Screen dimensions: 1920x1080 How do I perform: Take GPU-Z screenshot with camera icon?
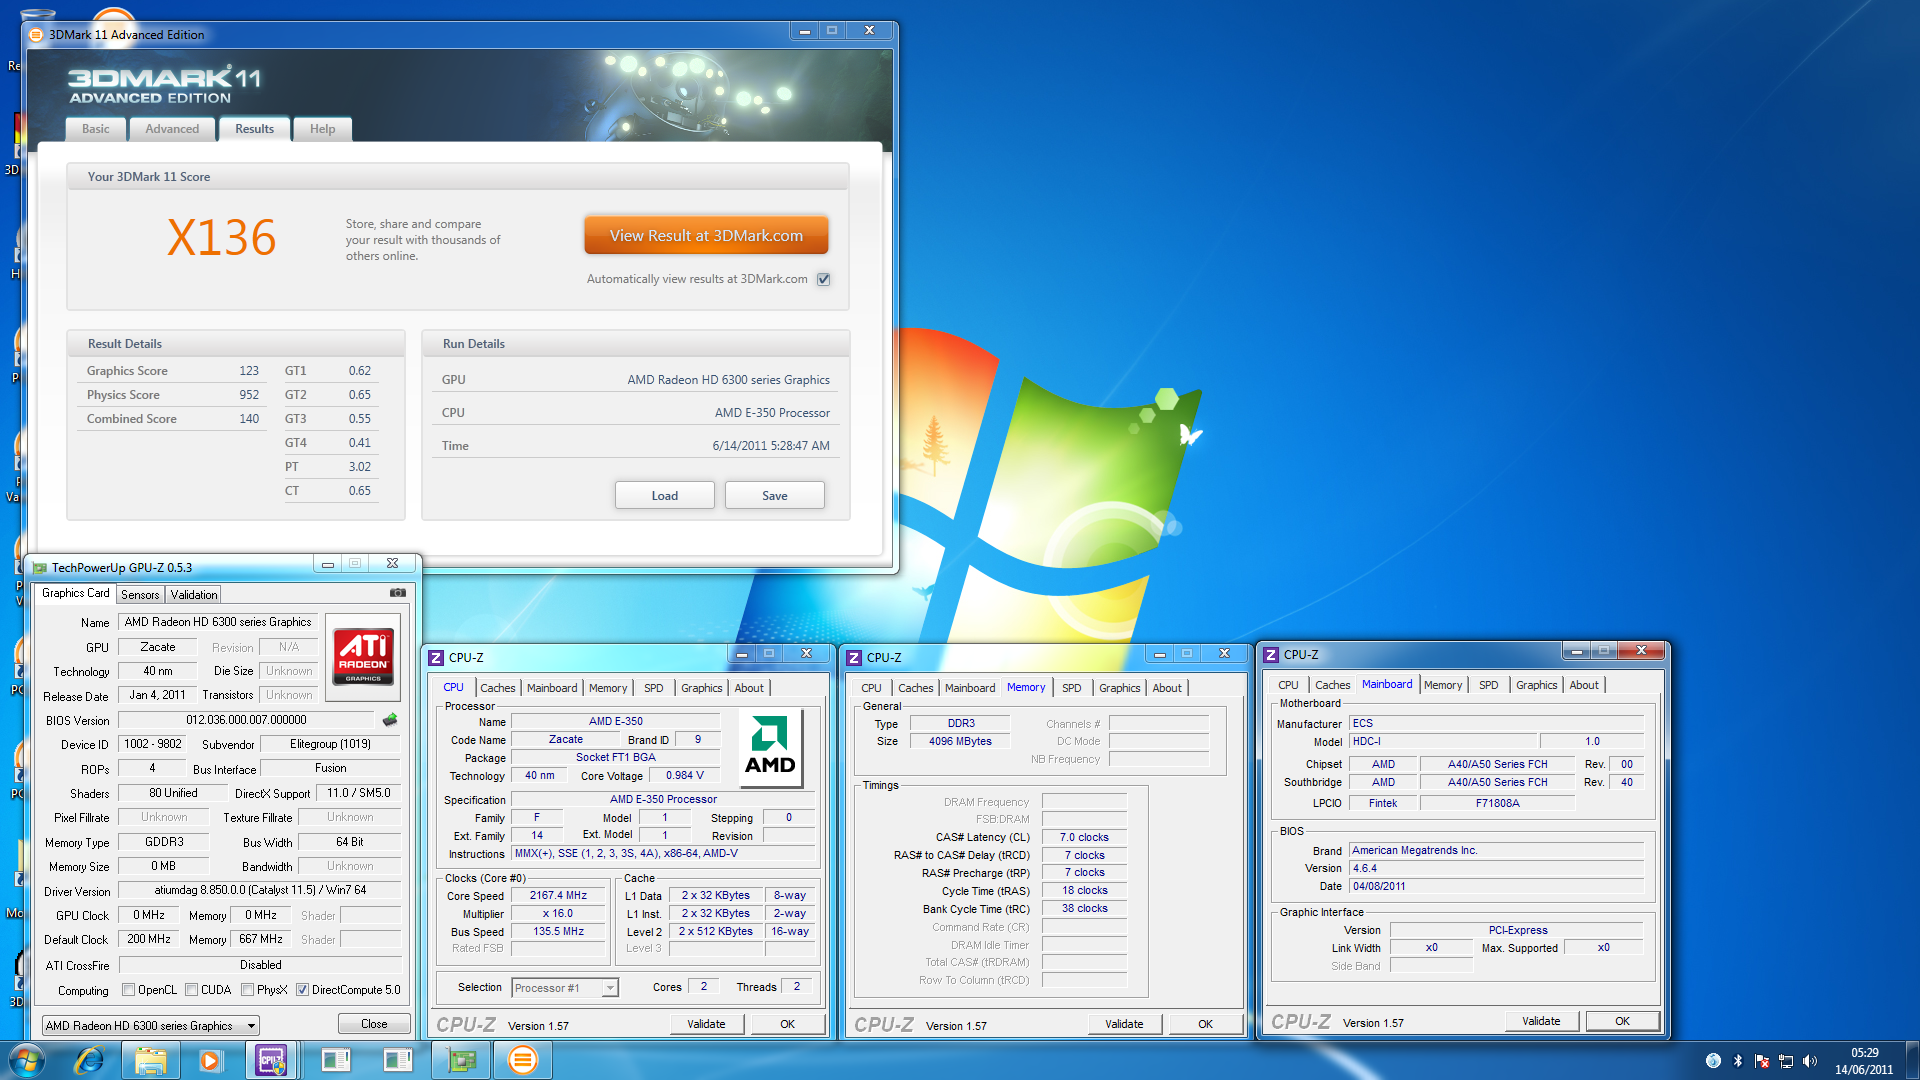tap(398, 593)
